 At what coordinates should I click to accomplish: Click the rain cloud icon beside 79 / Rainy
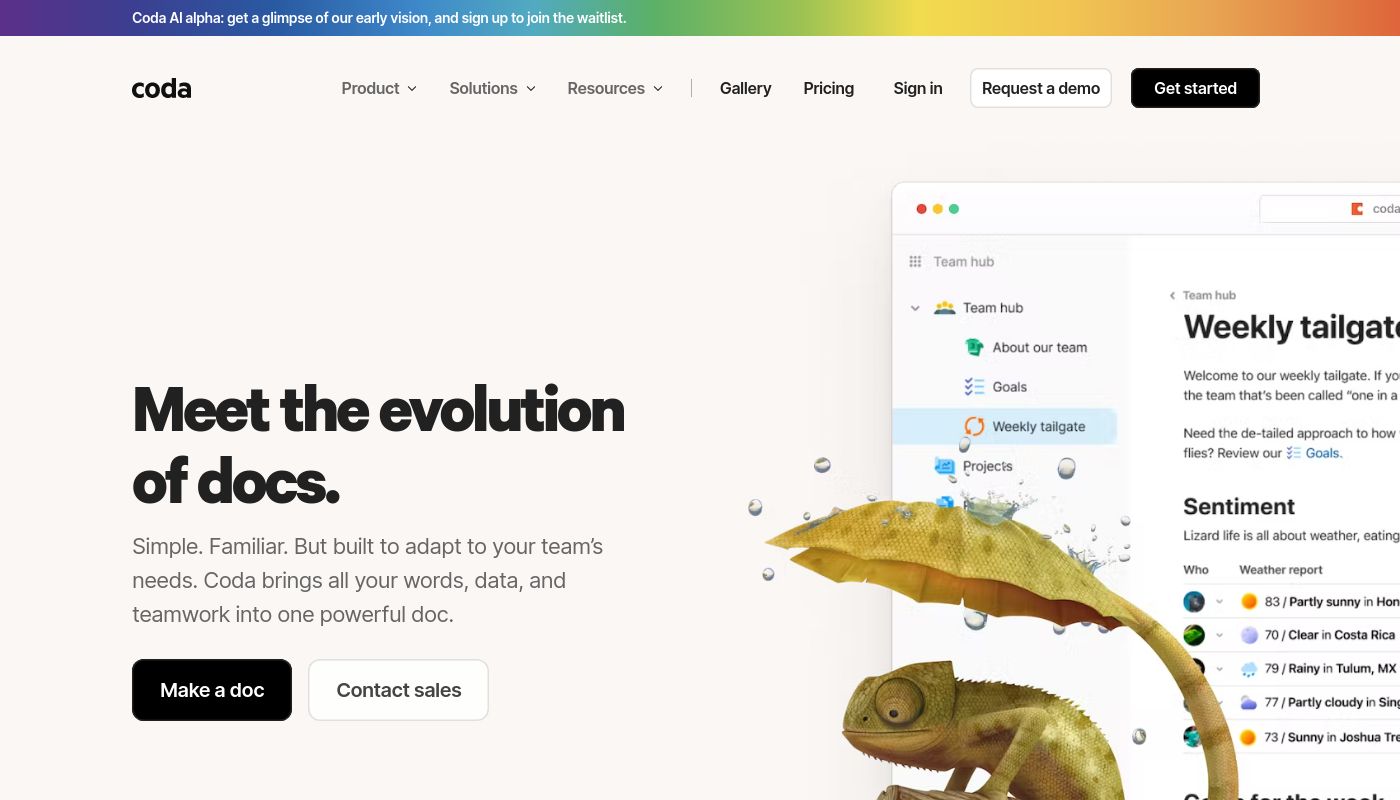(x=1249, y=669)
